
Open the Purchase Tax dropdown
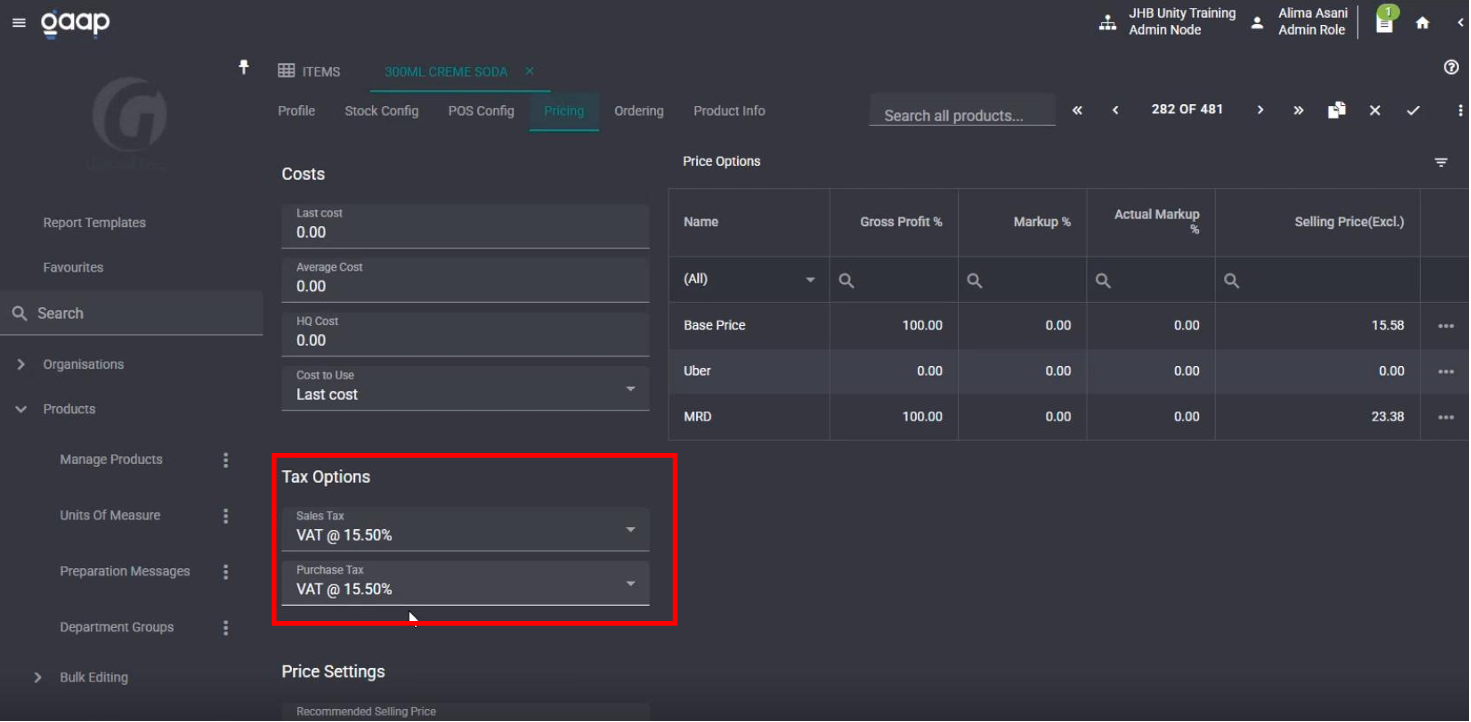[465, 583]
